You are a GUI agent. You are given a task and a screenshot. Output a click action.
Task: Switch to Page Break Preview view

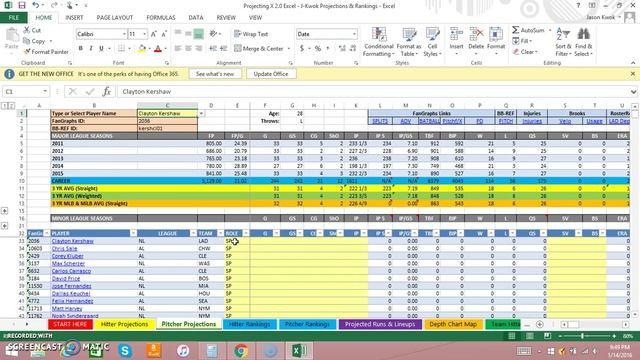[x=547, y=336]
